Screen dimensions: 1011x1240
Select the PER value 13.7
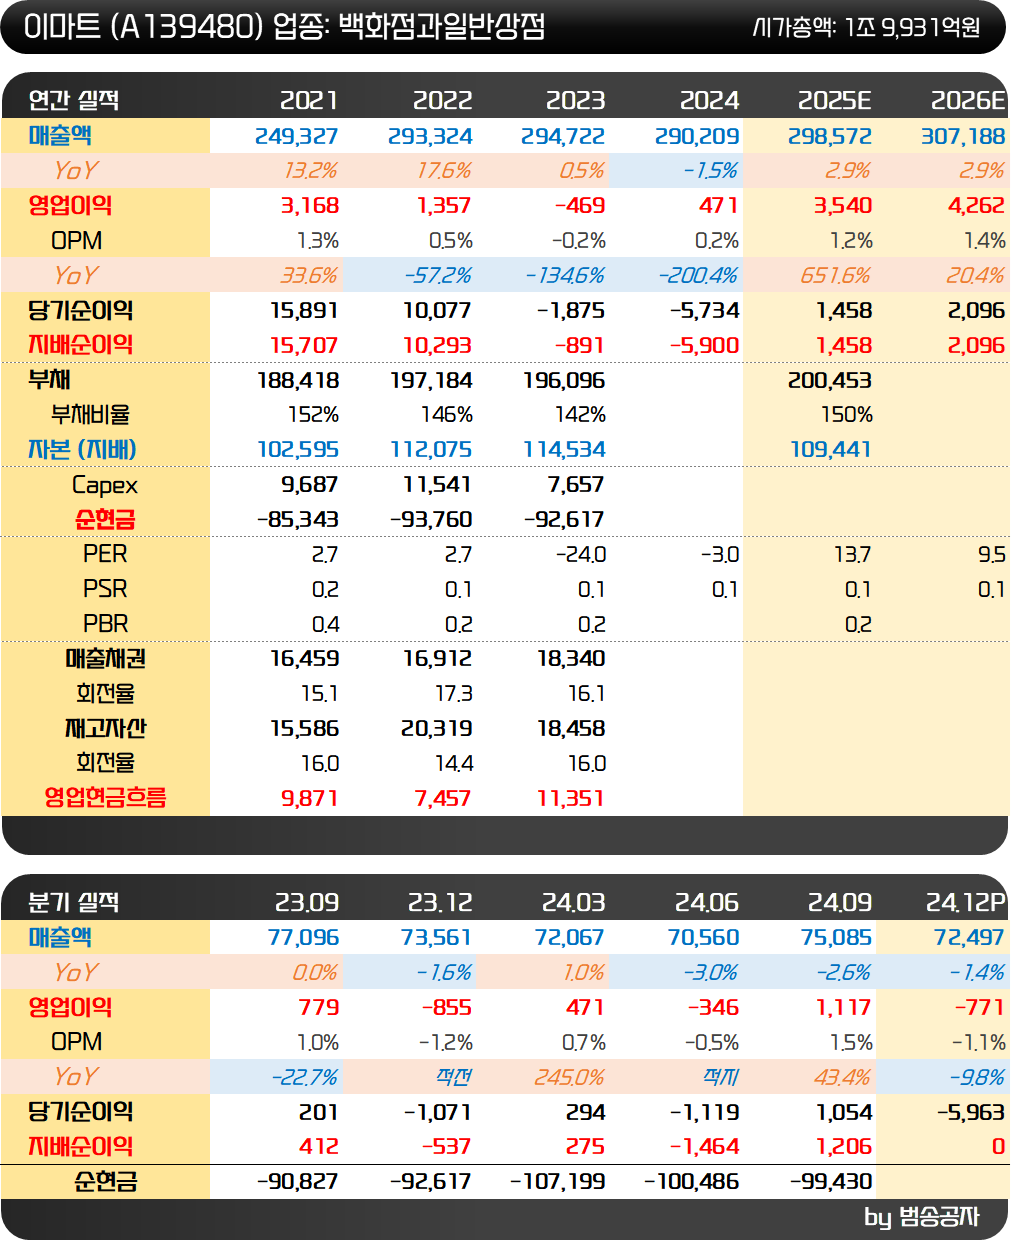852,554
